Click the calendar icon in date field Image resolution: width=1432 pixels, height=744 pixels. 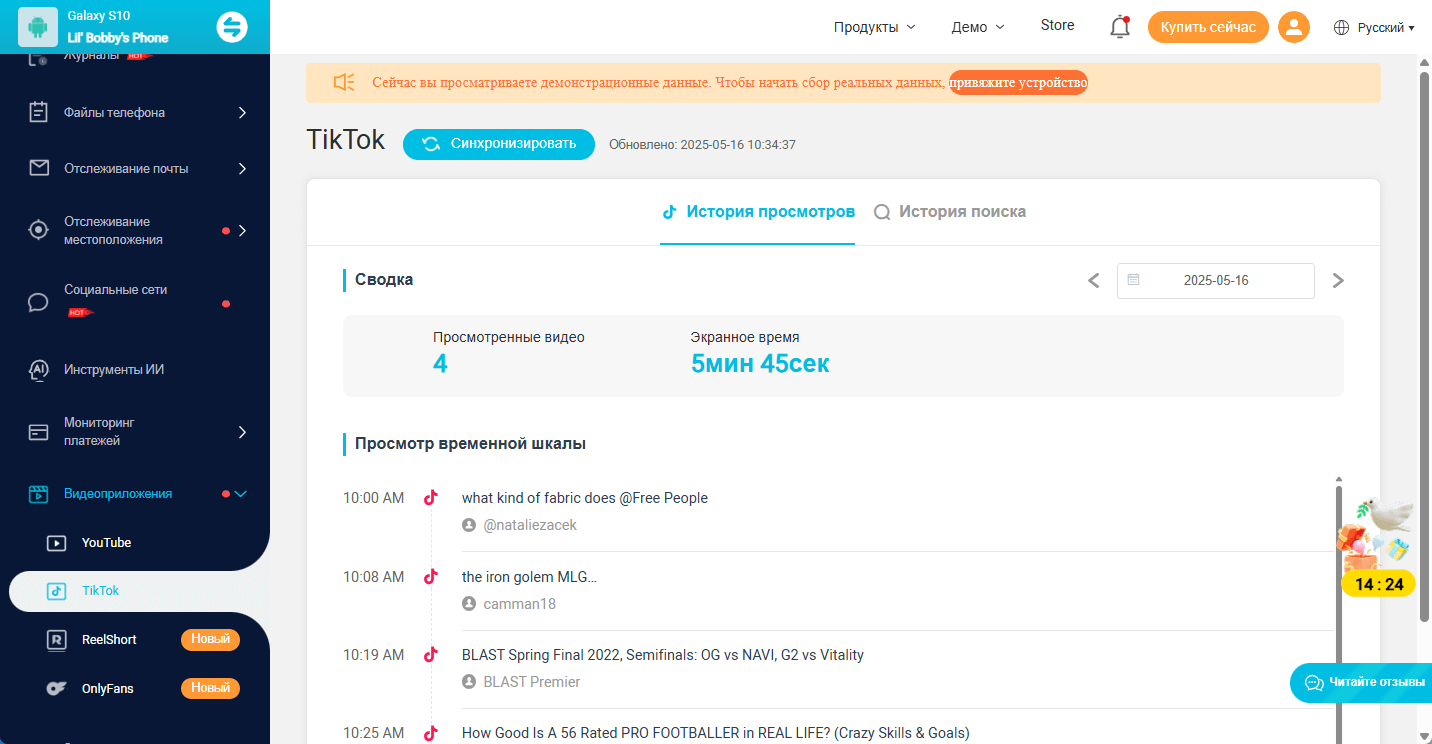point(1133,280)
